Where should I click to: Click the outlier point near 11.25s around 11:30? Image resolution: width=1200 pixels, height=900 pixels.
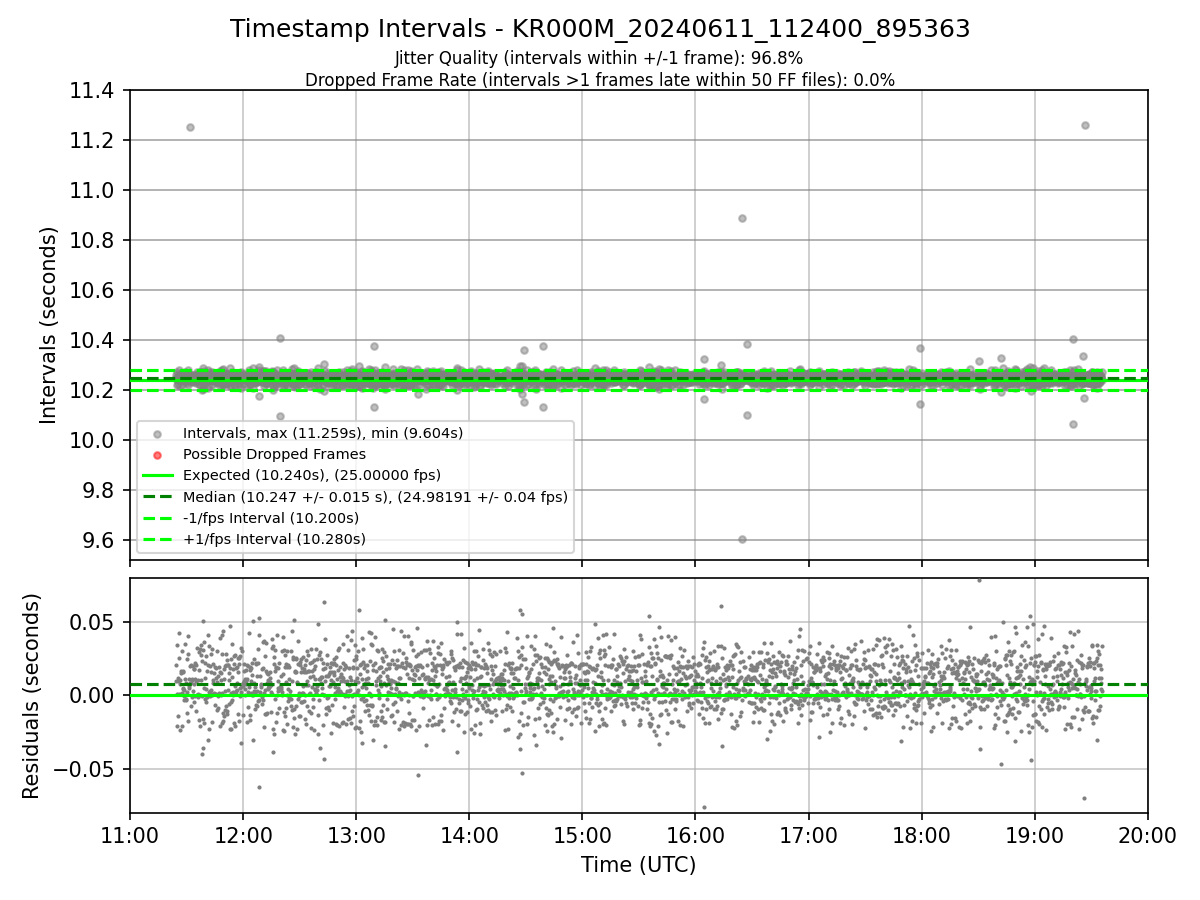pyautogui.click(x=190, y=127)
